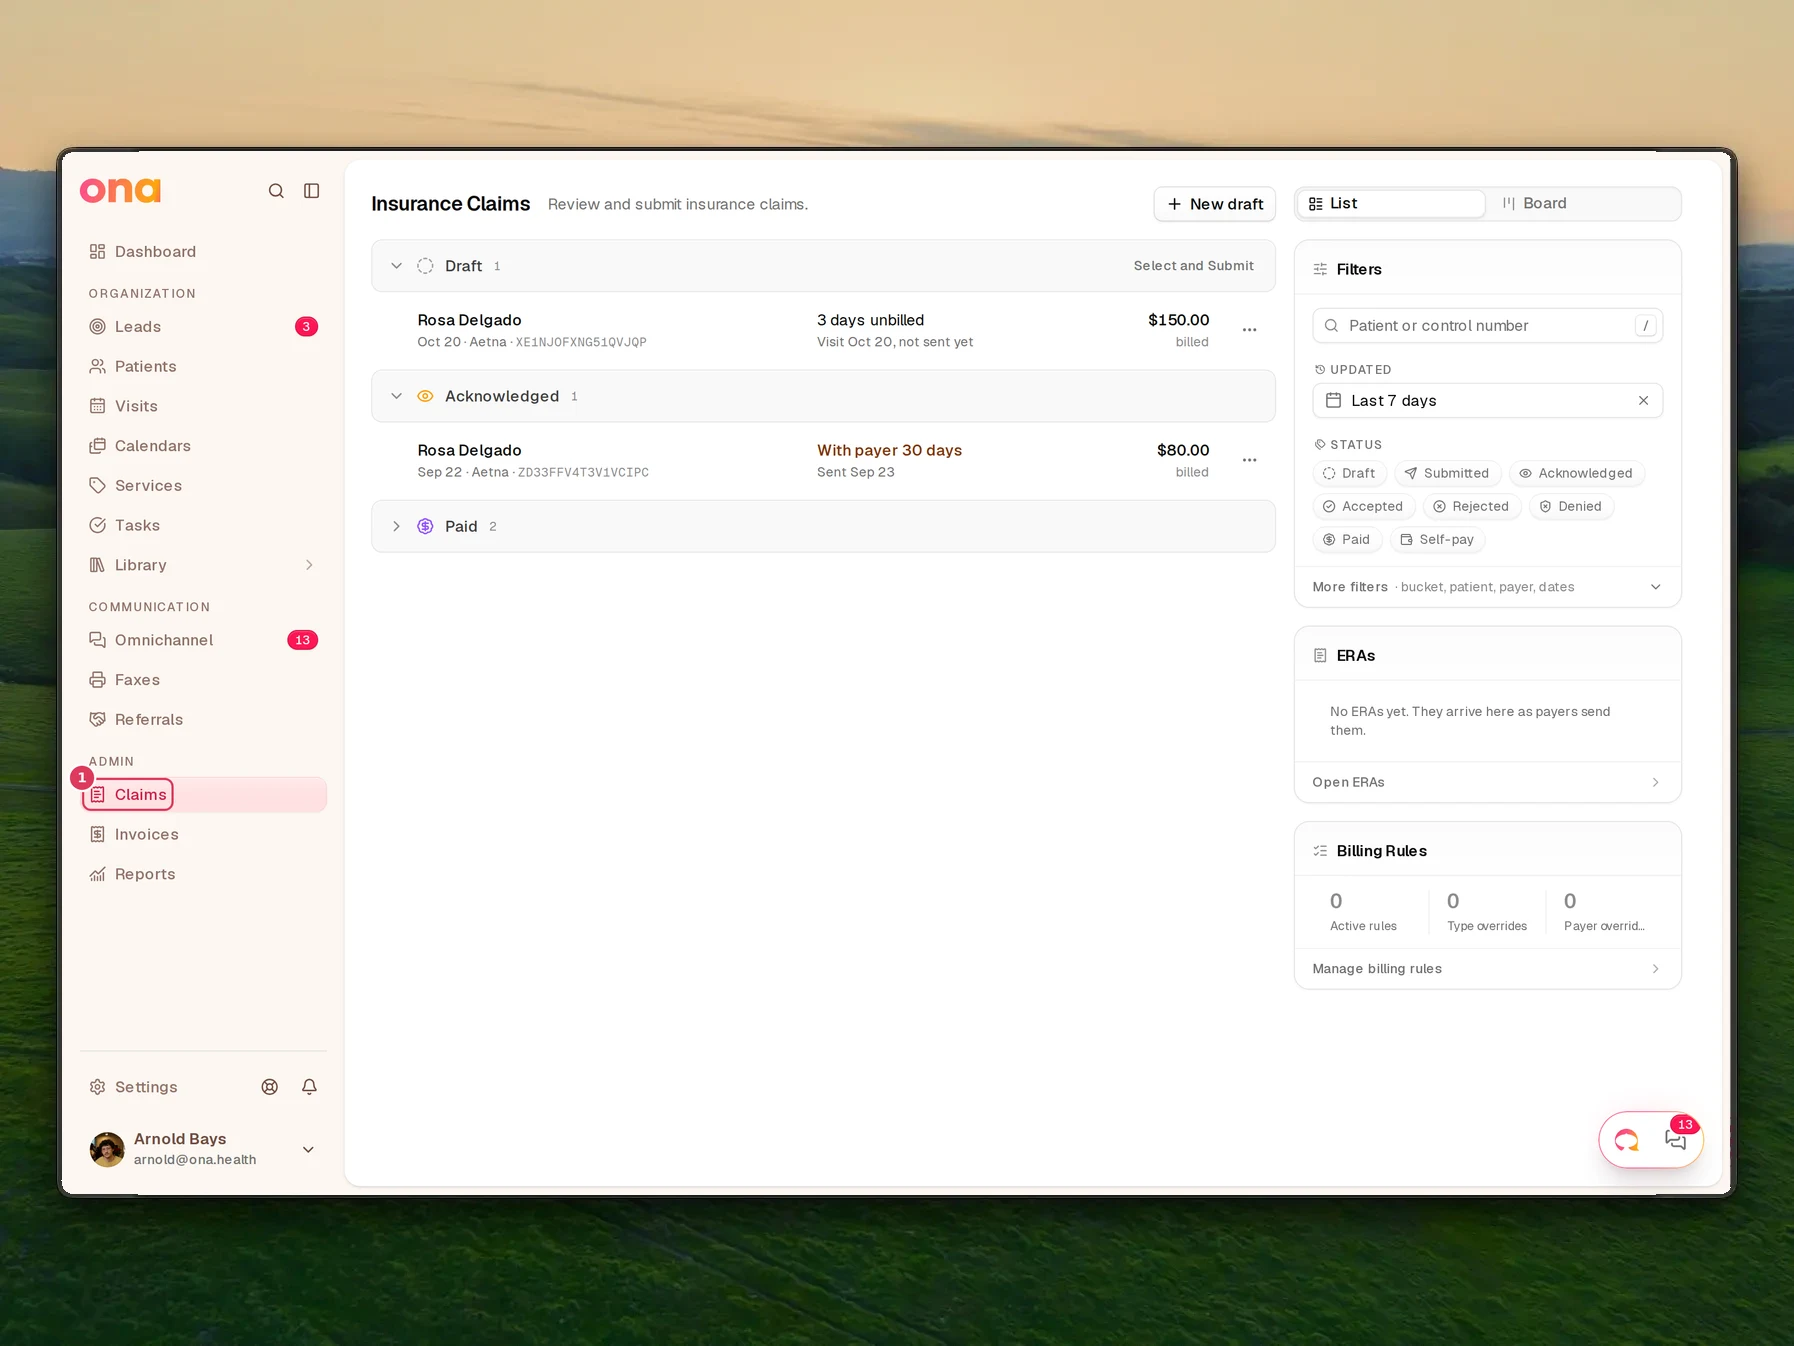Image resolution: width=1794 pixels, height=1346 pixels.
Task: Open the account menu chevron
Action: tap(308, 1150)
